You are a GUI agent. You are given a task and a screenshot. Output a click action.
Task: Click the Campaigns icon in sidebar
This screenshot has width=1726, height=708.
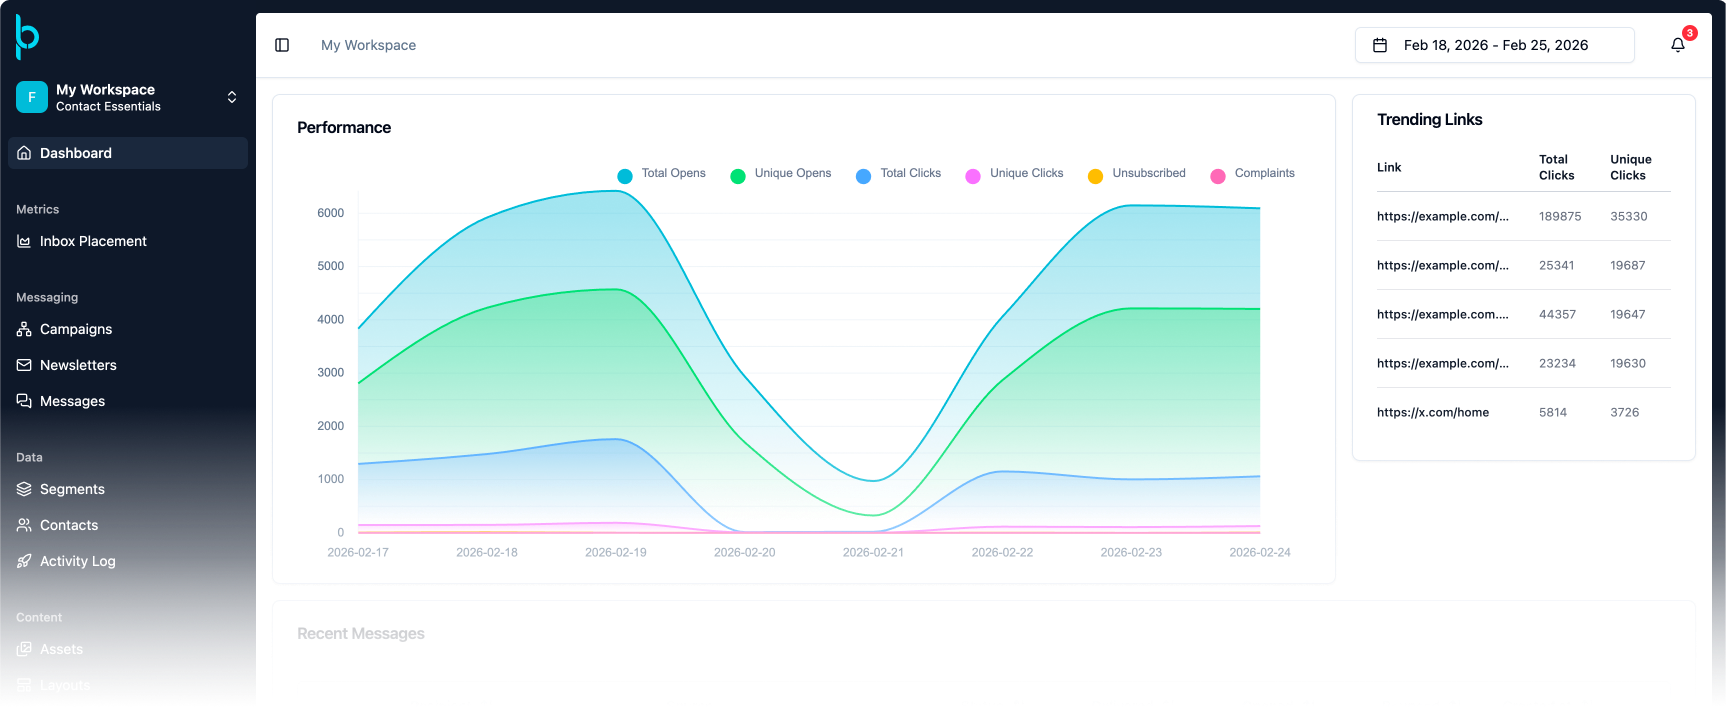tap(24, 329)
